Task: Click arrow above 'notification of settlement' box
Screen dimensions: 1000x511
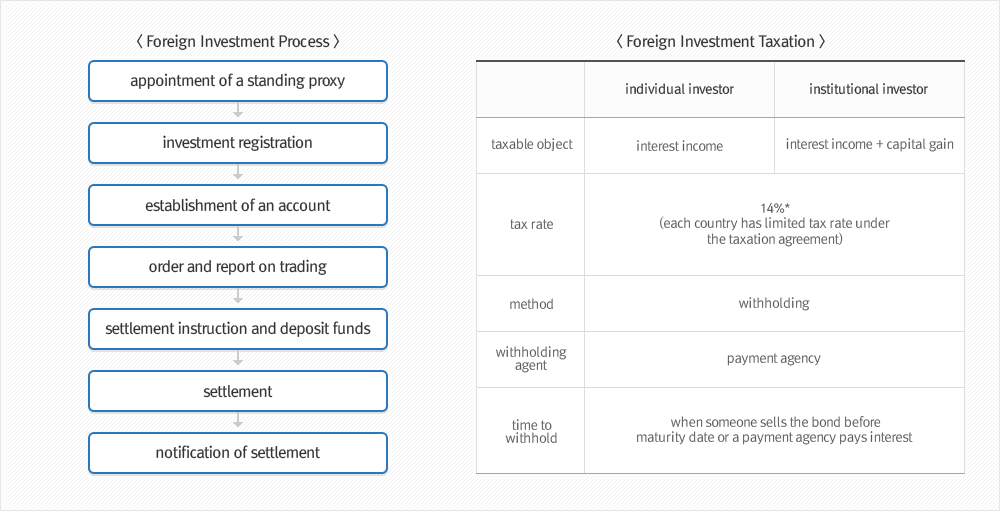Action: pos(238,420)
